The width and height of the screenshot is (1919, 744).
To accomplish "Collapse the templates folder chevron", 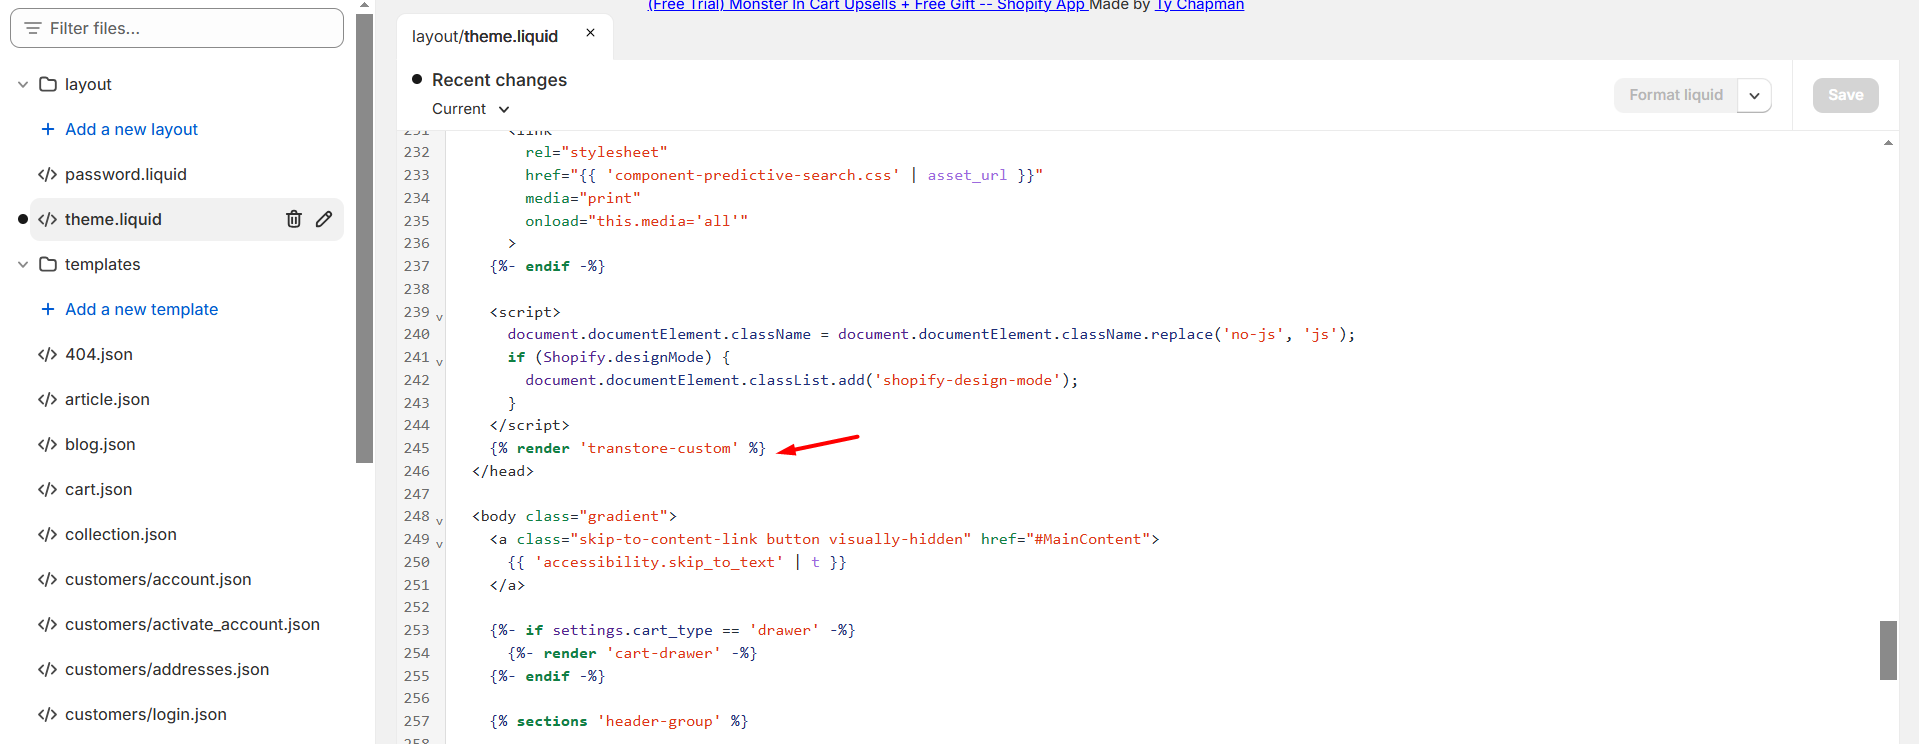I will [23, 264].
